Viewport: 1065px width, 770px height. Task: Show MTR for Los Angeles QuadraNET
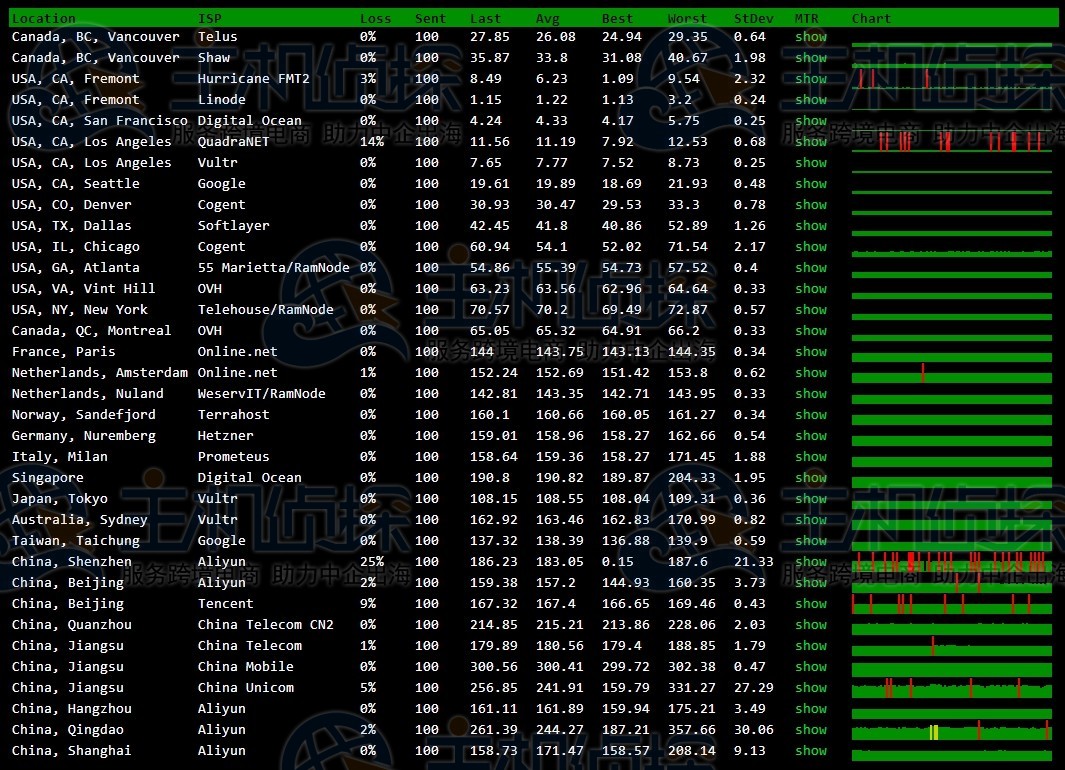click(811, 142)
